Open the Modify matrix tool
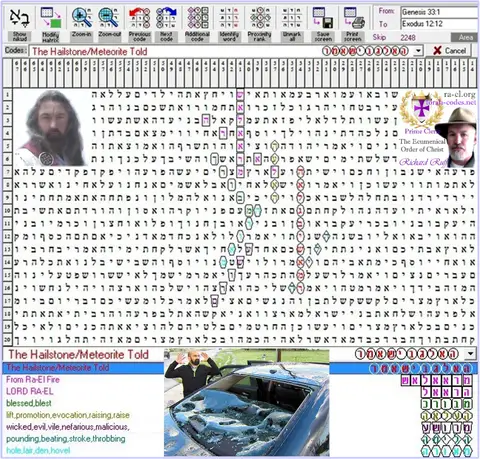The image size is (480, 459). click(51, 18)
